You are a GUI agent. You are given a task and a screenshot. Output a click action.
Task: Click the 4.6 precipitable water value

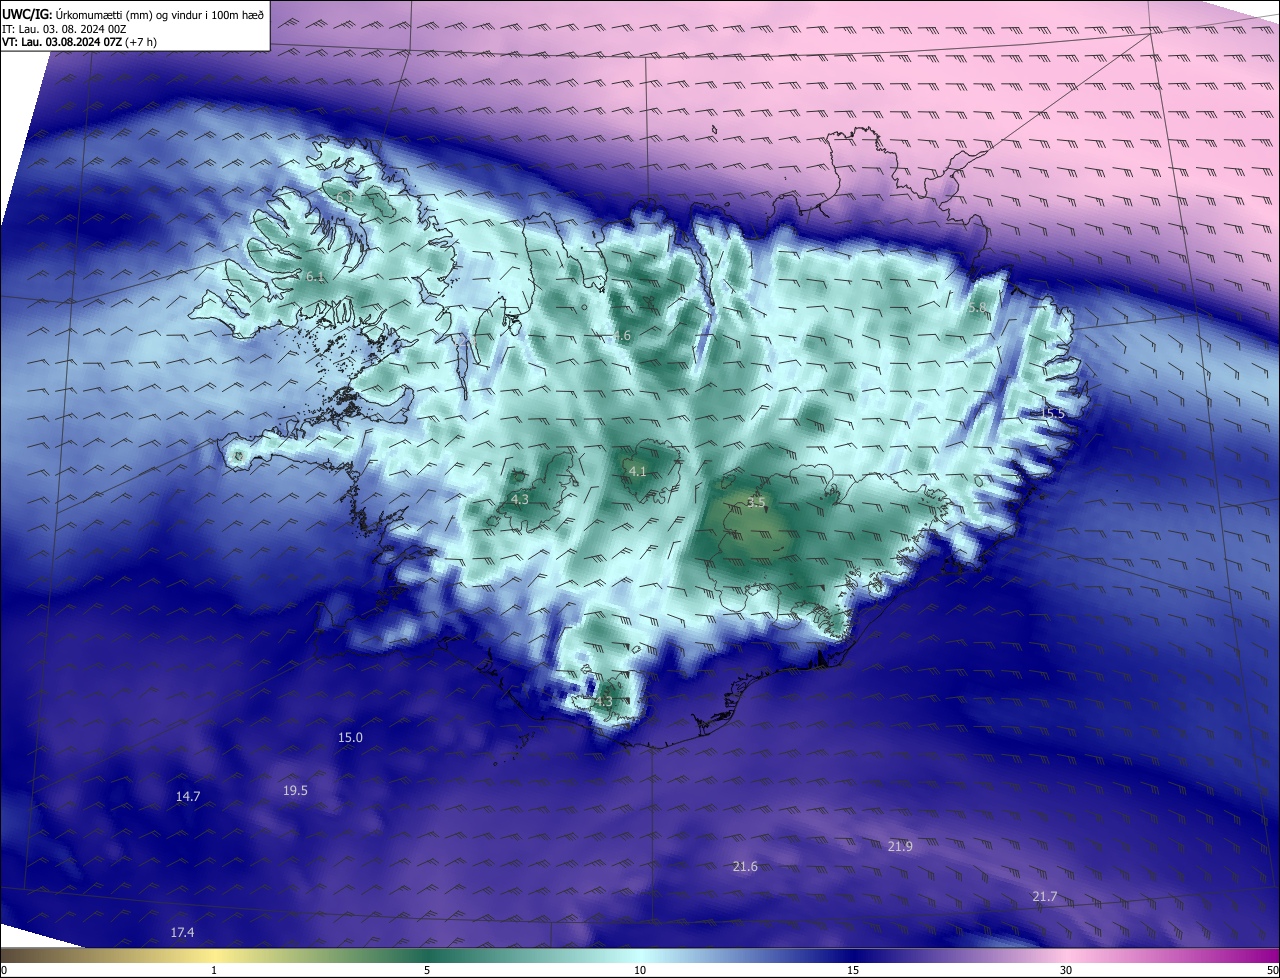[x=622, y=336]
